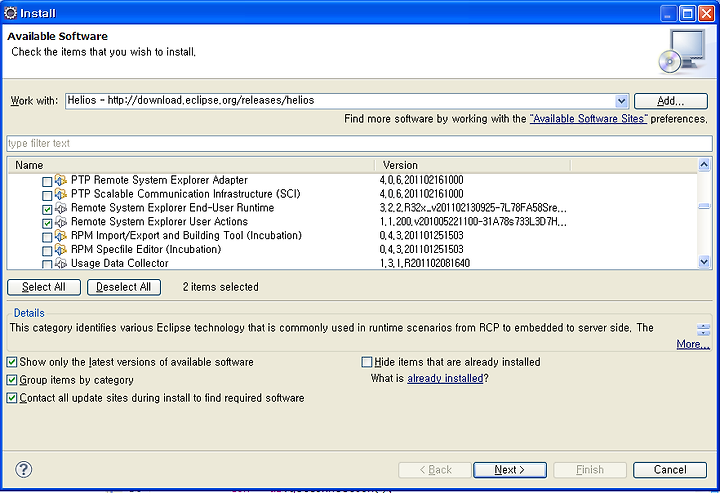Select RPM Import/Export and Building Tool row text
Image resolution: width=720 pixels, height=493 pixels.
pos(186,235)
